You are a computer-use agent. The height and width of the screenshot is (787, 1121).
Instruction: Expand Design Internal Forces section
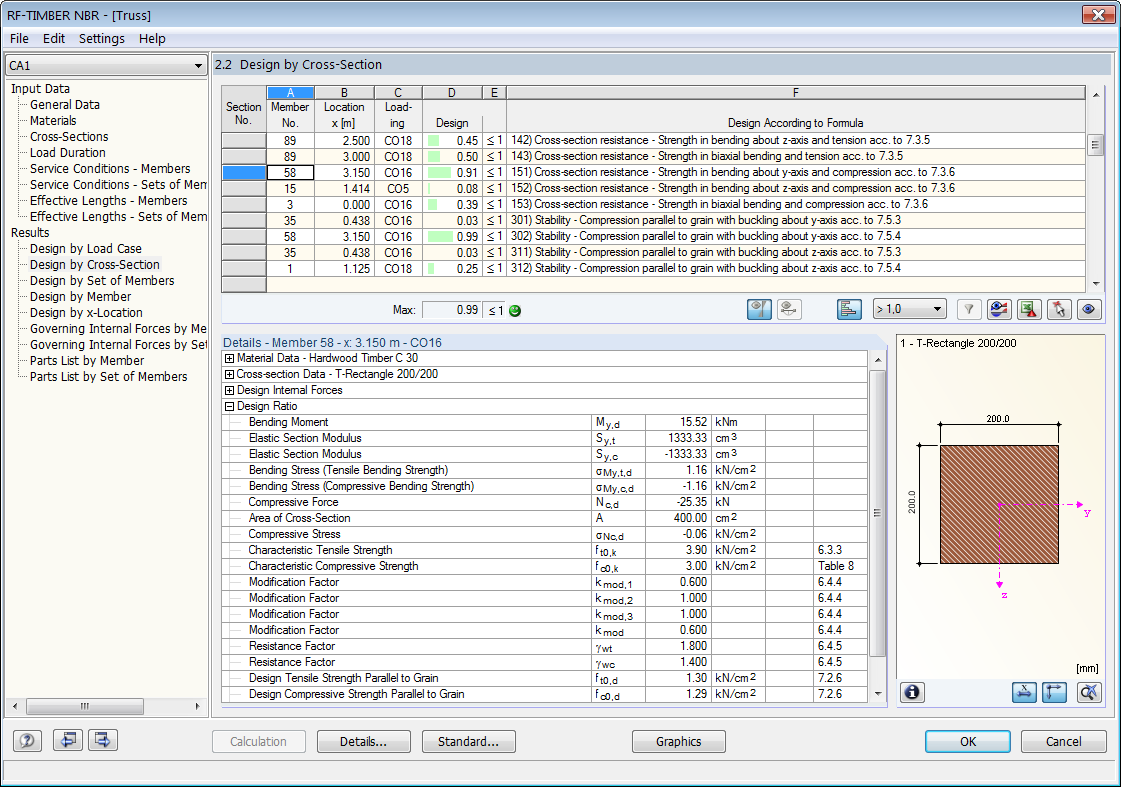[x=229, y=390]
